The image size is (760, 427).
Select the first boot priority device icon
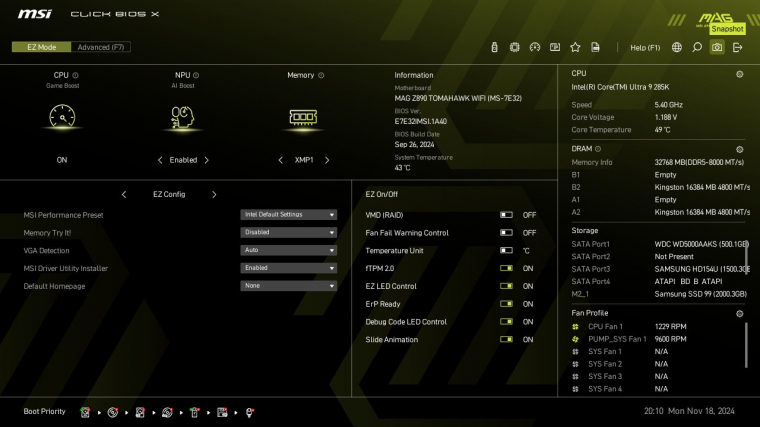point(85,412)
